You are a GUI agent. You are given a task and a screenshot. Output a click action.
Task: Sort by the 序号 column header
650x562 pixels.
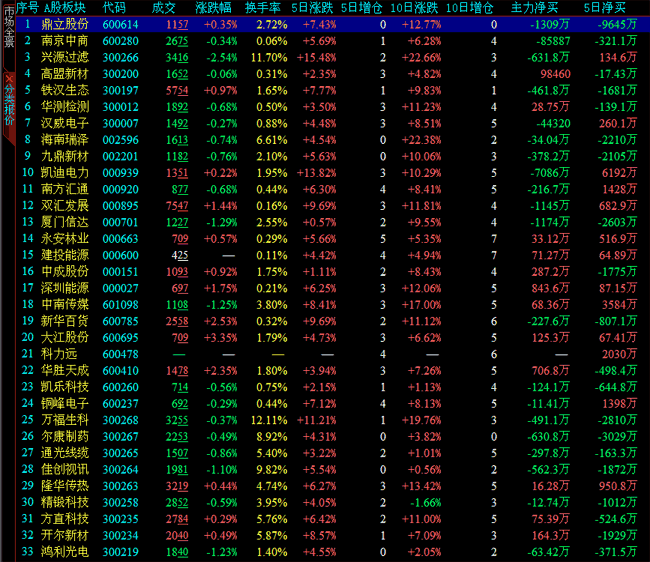tap(27, 7)
